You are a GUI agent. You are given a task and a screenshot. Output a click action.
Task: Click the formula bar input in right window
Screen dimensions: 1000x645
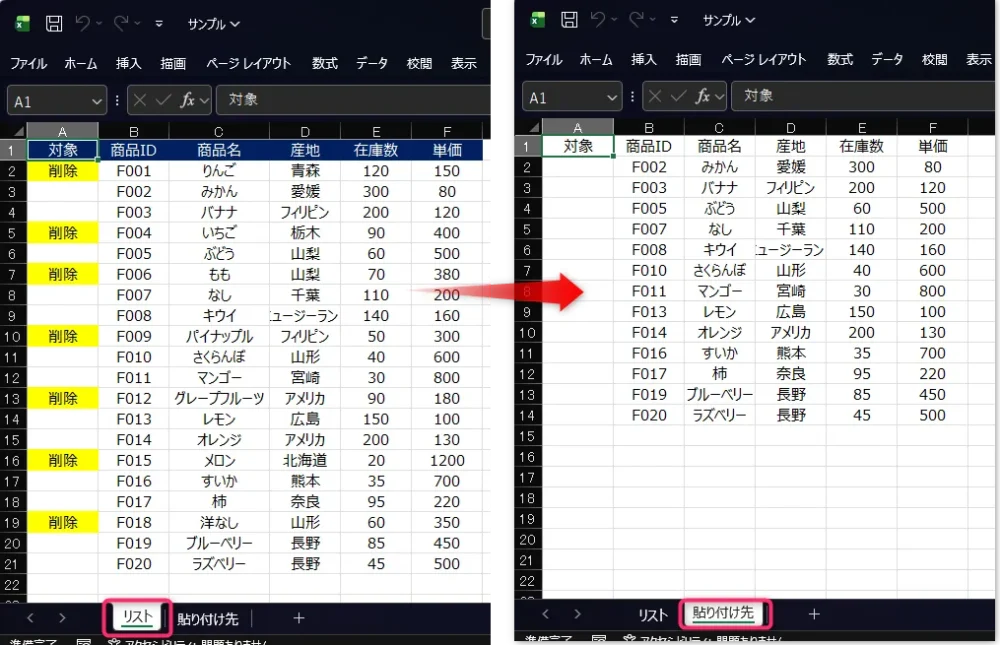coord(860,96)
